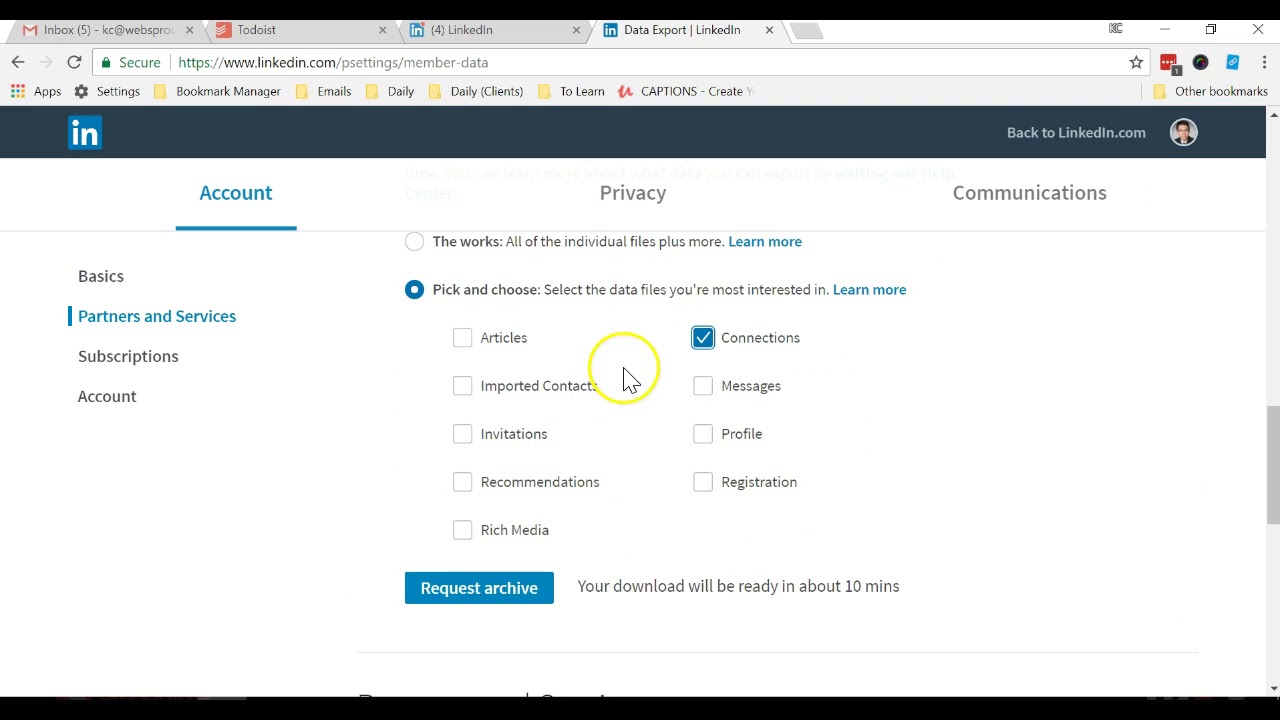1280x720 pixels.
Task: Select The works radio option
Action: coord(414,242)
